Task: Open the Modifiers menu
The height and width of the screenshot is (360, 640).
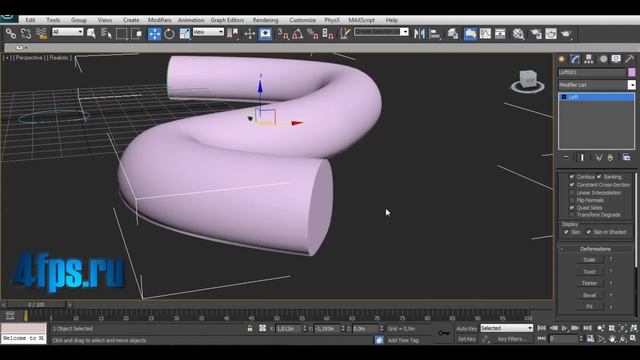Action: [160, 20]
